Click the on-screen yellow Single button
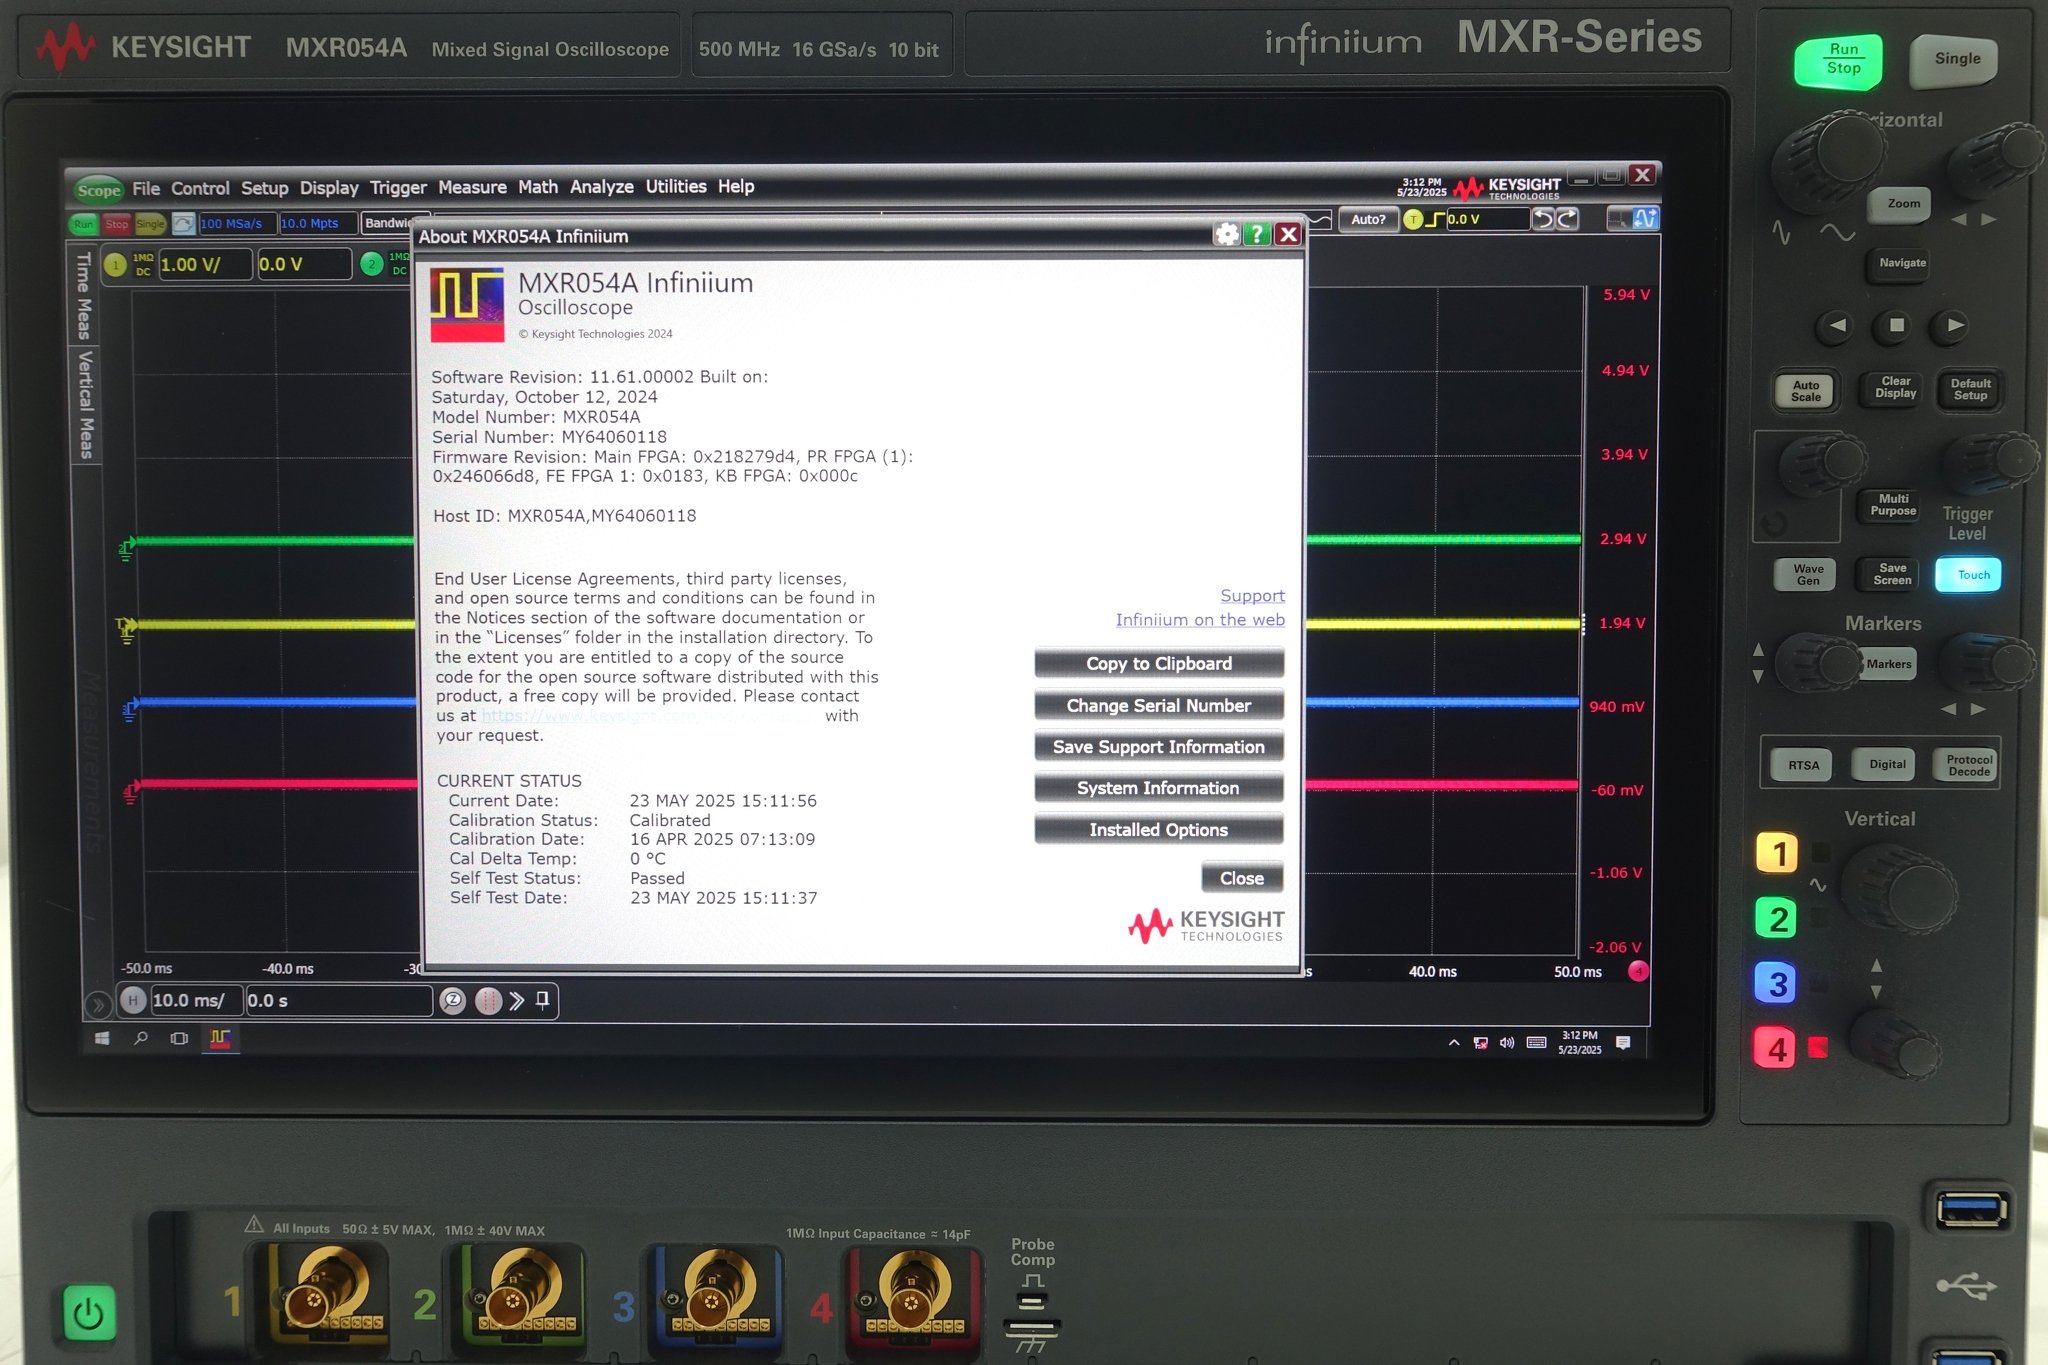Screen dimensions: 2048x1365 point(150,224)
